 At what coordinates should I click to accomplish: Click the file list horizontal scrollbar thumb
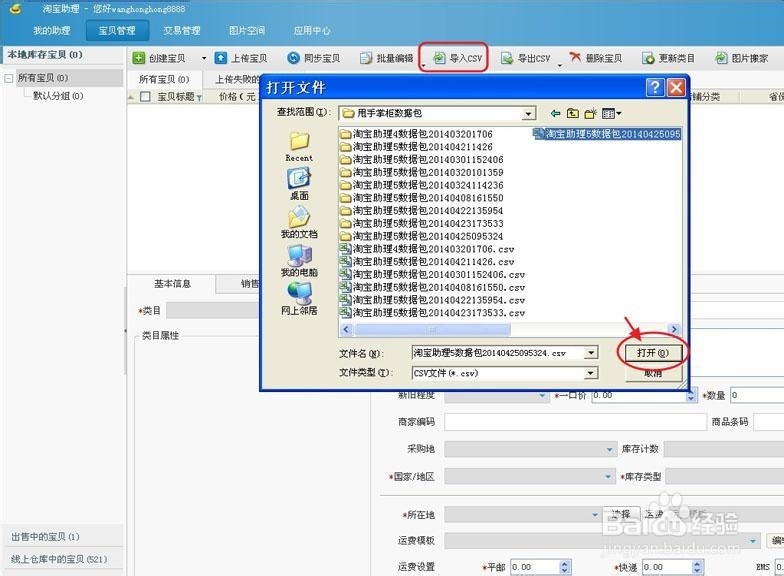point(432,330)
